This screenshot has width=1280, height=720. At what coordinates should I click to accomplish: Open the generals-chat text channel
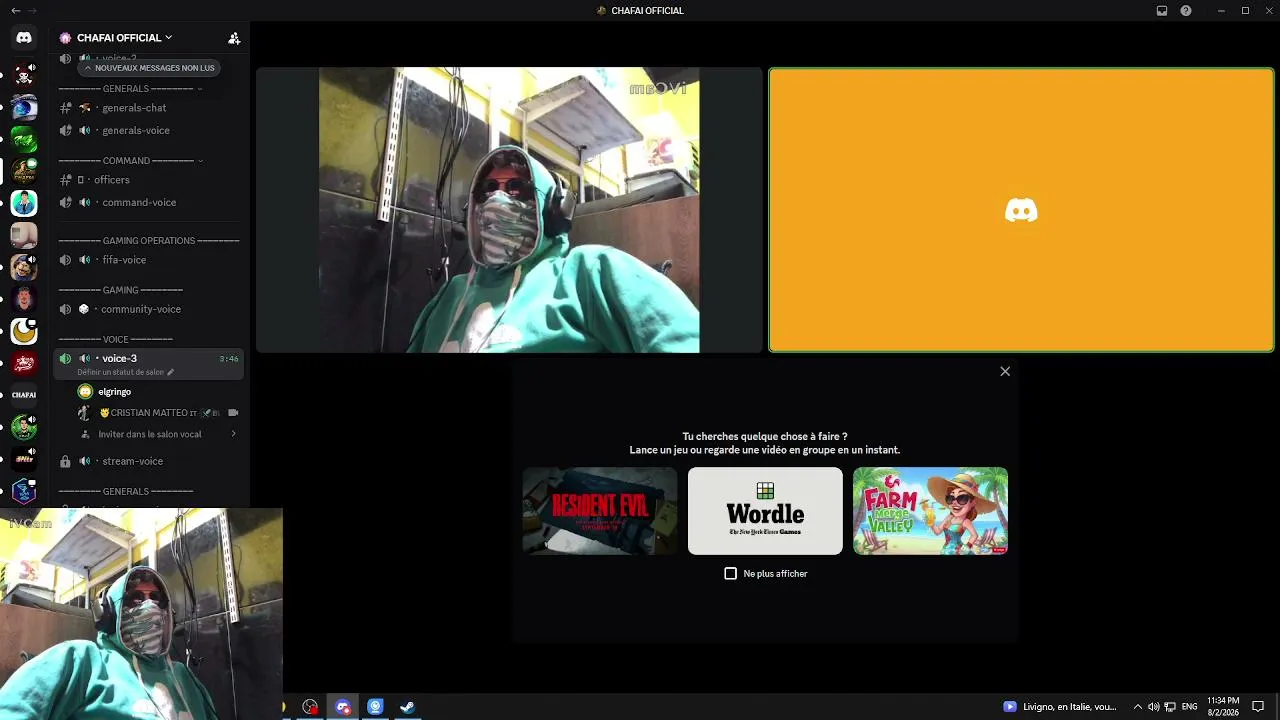point(148,108)
